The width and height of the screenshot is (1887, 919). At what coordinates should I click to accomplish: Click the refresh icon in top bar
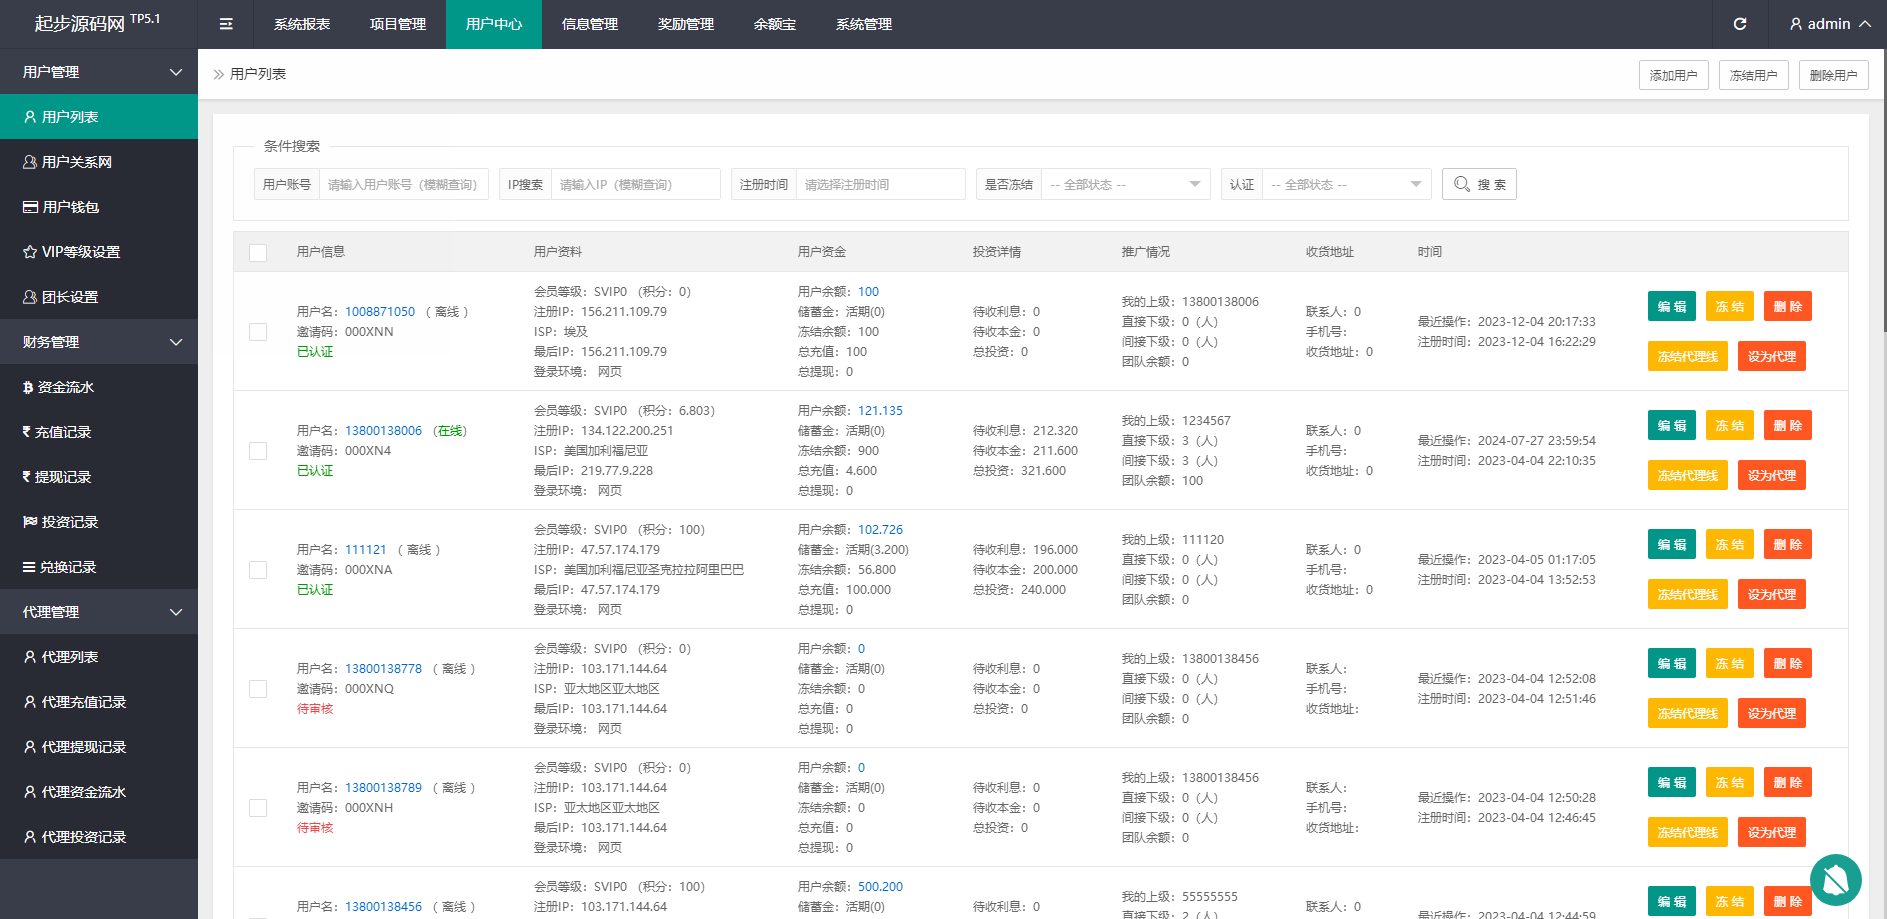[x=1740, y=24]
